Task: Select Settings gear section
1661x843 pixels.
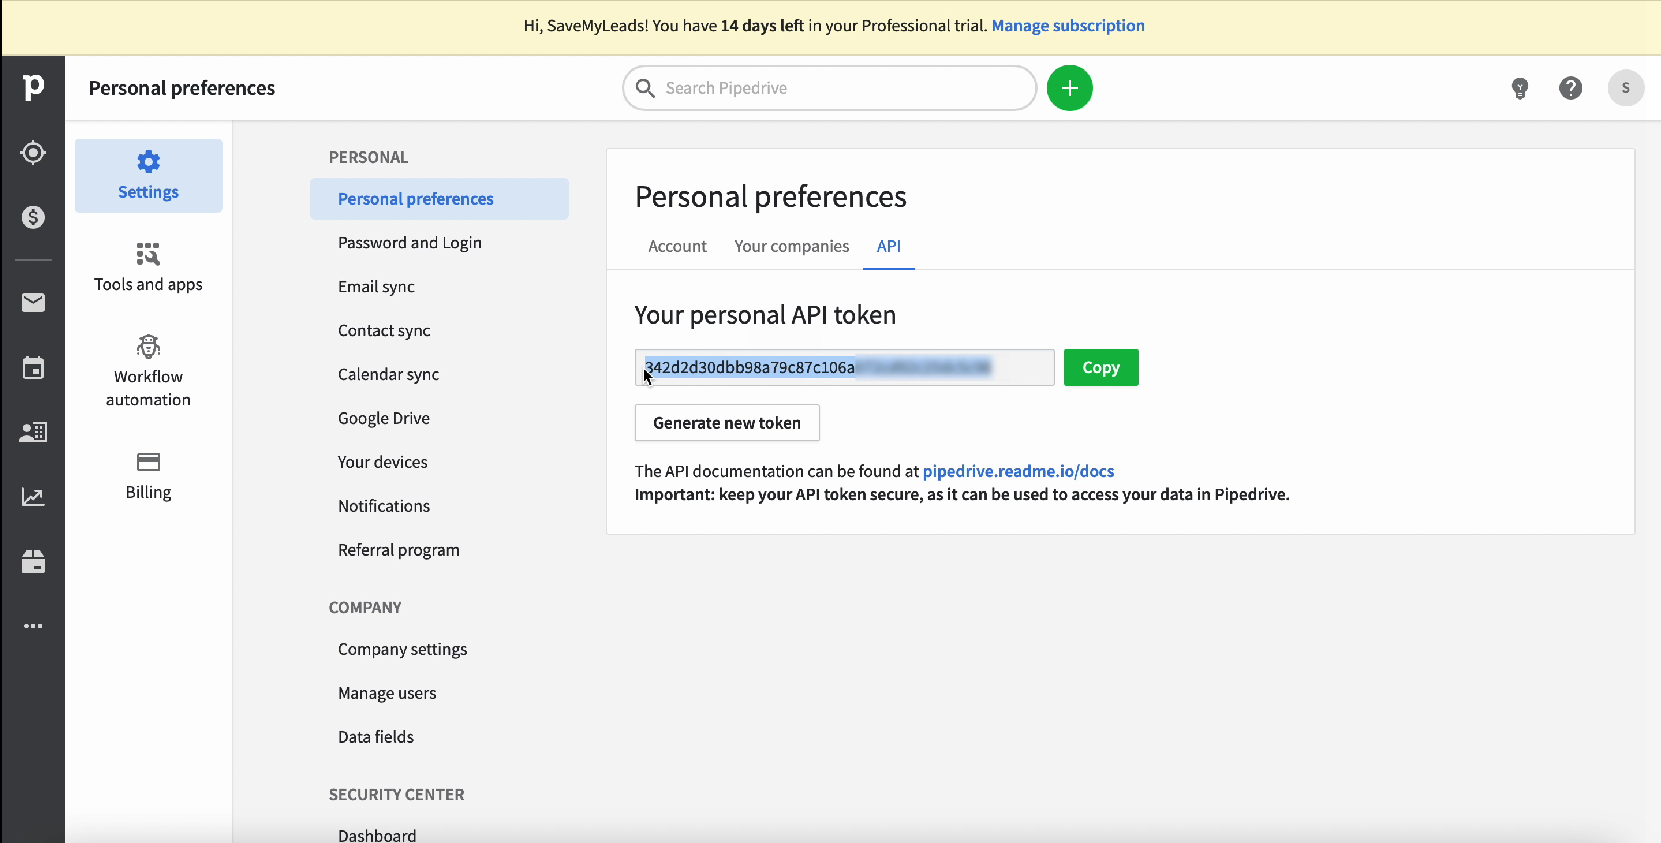Action: point(149,176)
